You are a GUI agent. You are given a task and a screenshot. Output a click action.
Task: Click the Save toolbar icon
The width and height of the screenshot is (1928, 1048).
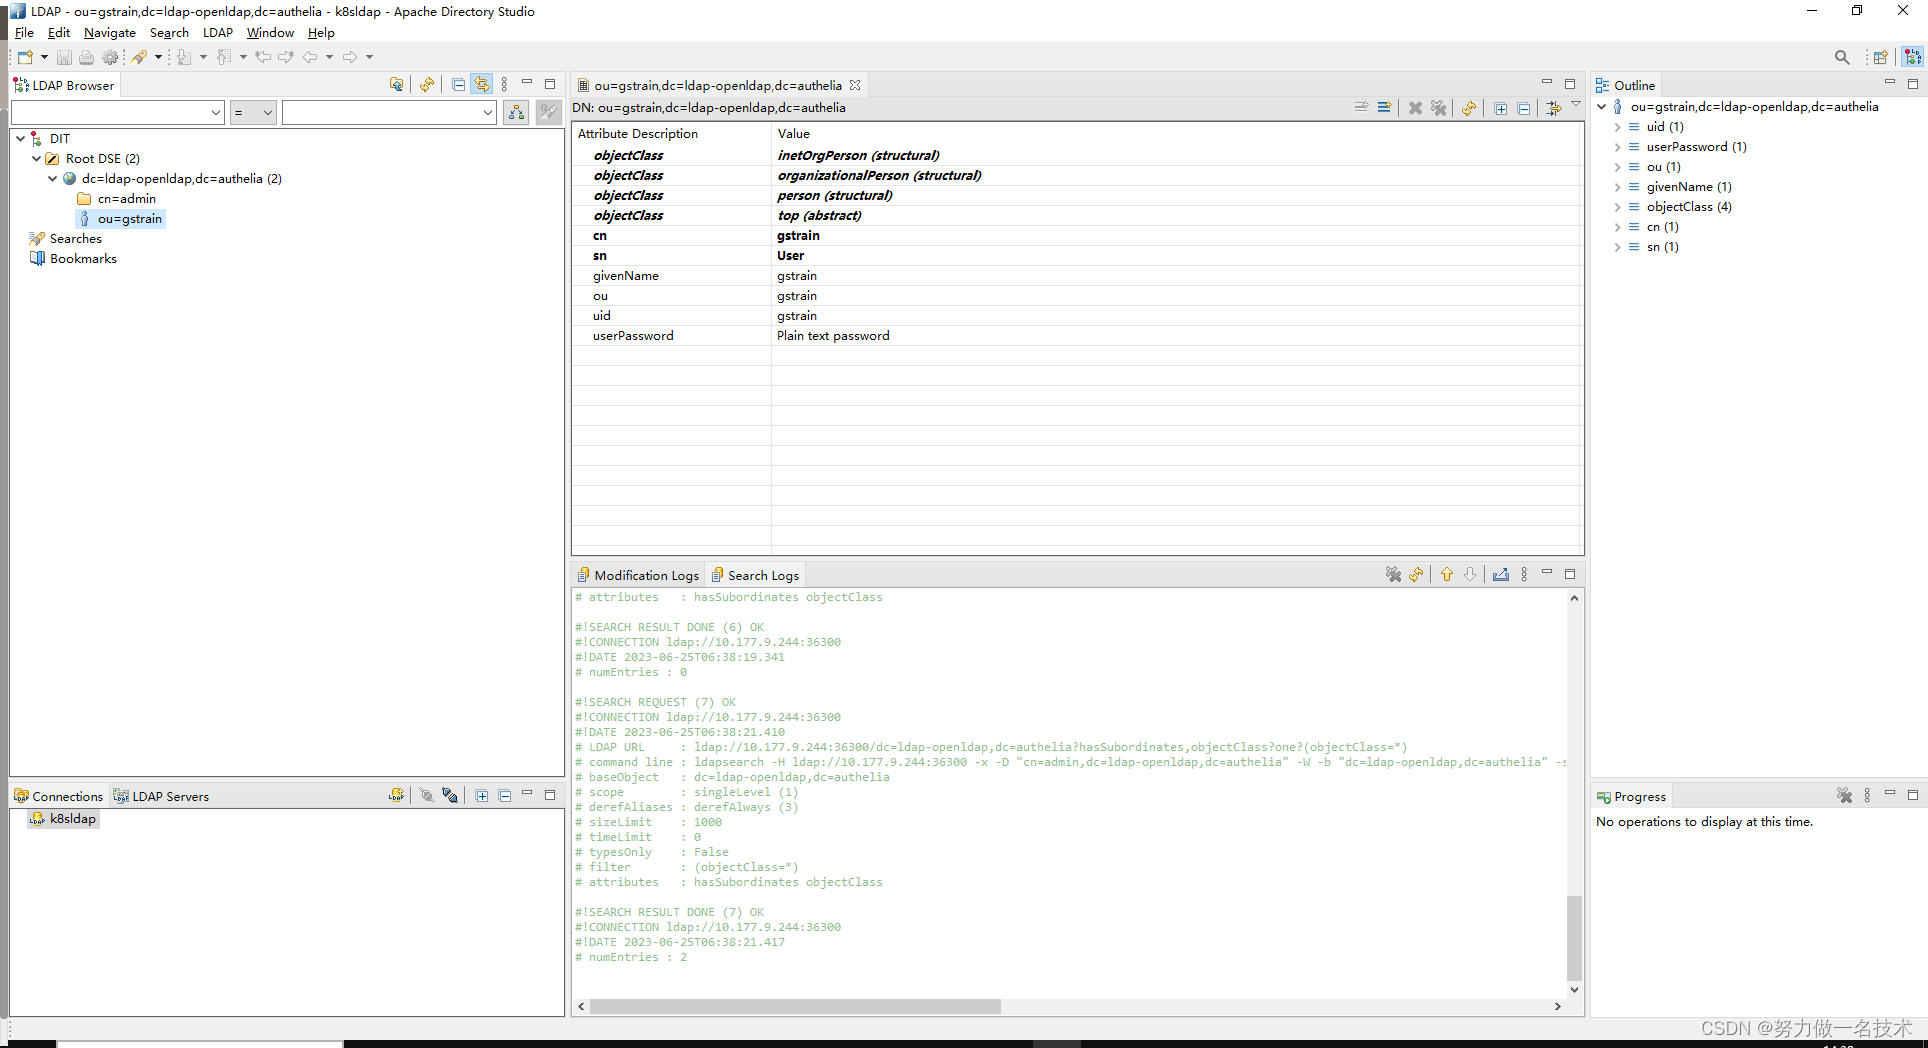click(64, 57)
